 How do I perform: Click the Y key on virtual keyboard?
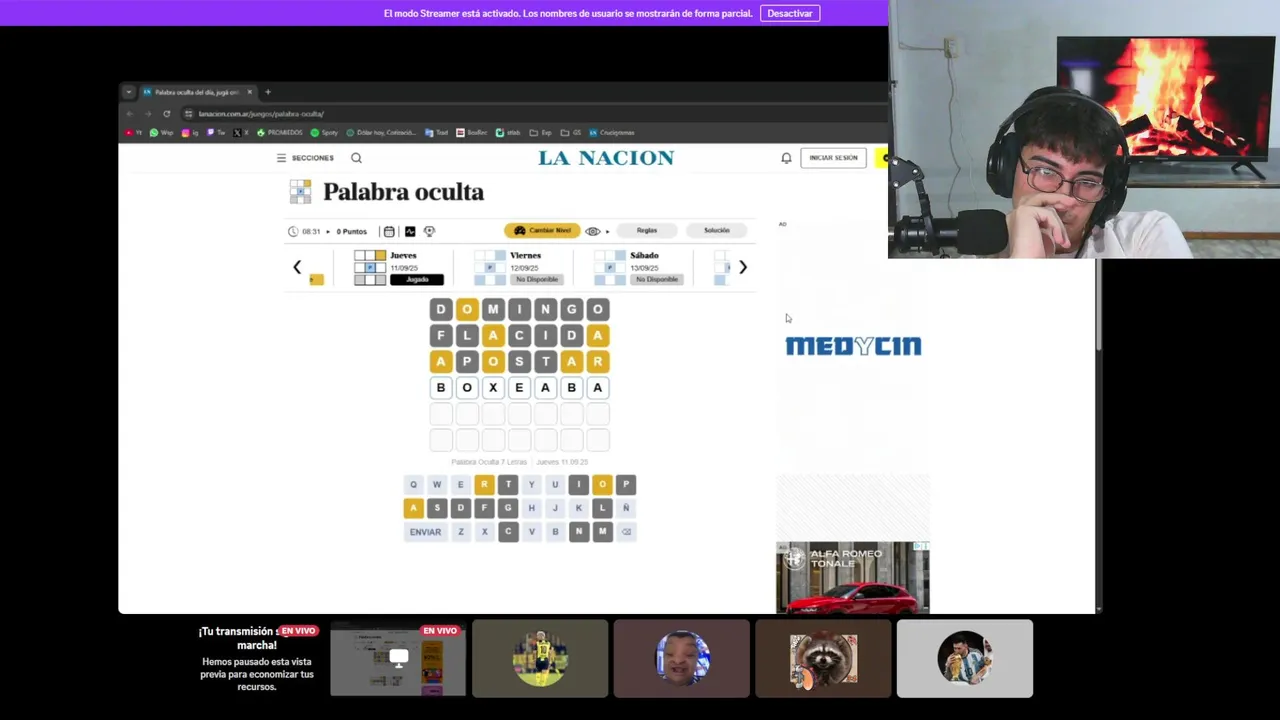click(531, 484)
